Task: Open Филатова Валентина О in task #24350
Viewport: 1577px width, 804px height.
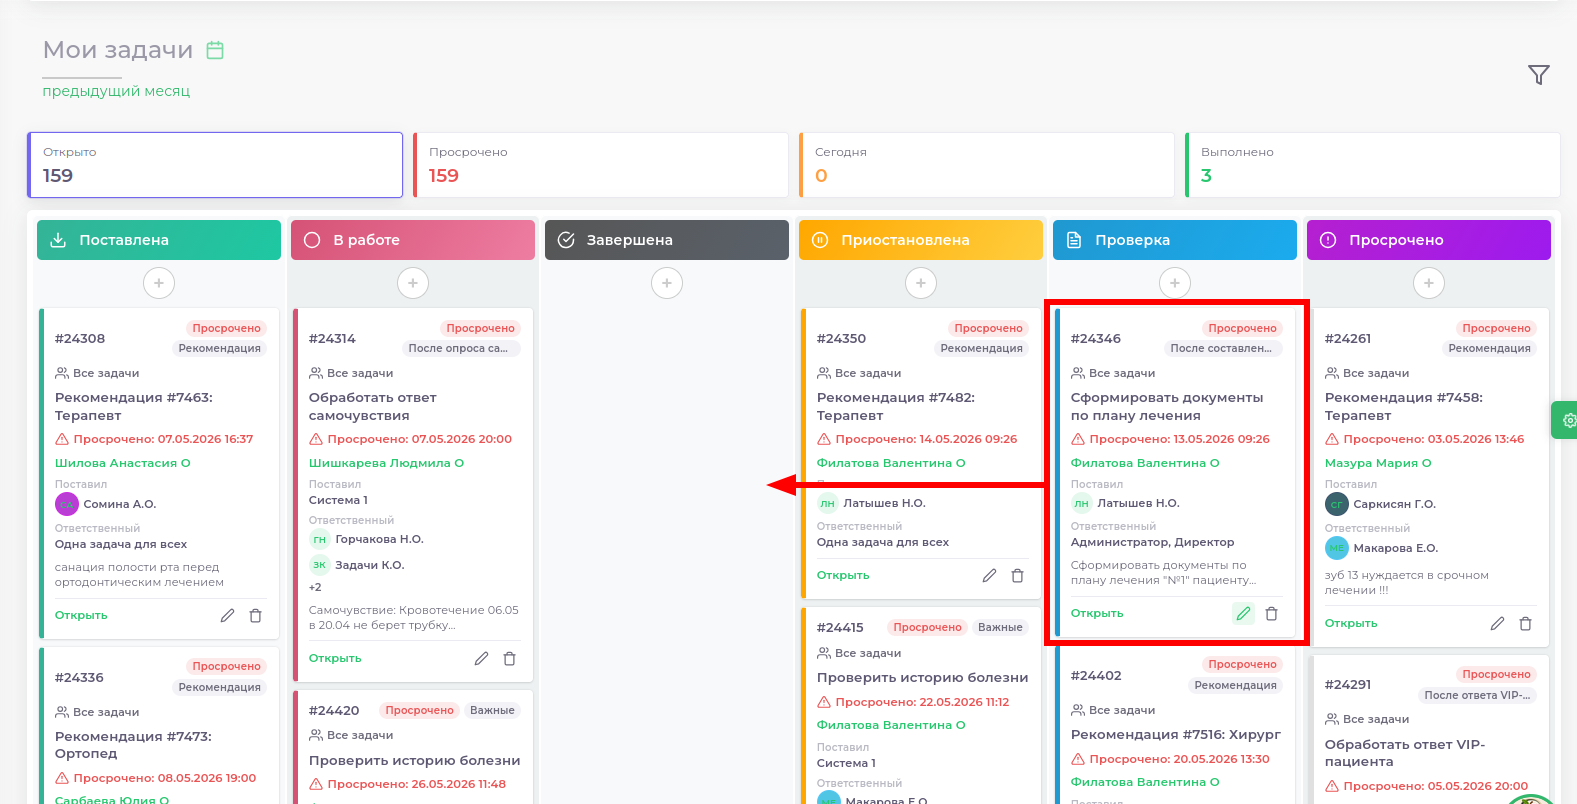Action: [x=891, y=464]
